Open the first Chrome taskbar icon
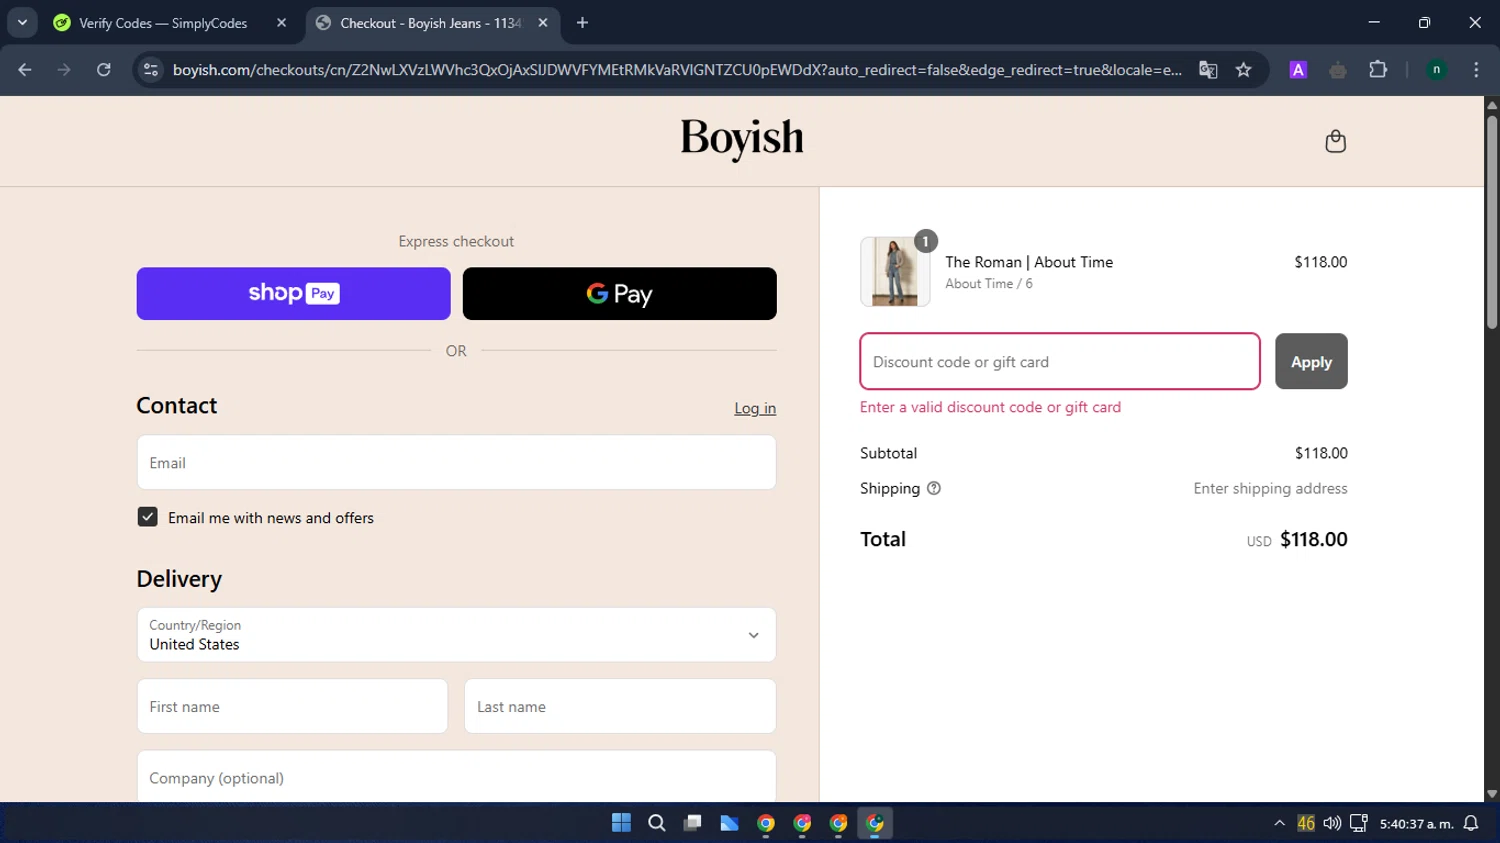This screenshot has width=1500, height=843. [x=766, y=823]
